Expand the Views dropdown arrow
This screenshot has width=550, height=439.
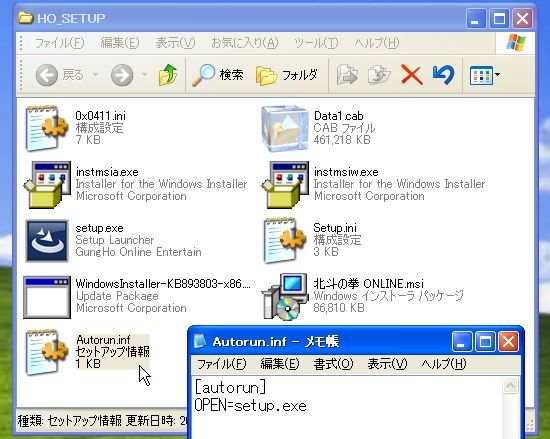pyautogui.click(x=497, y=75)
